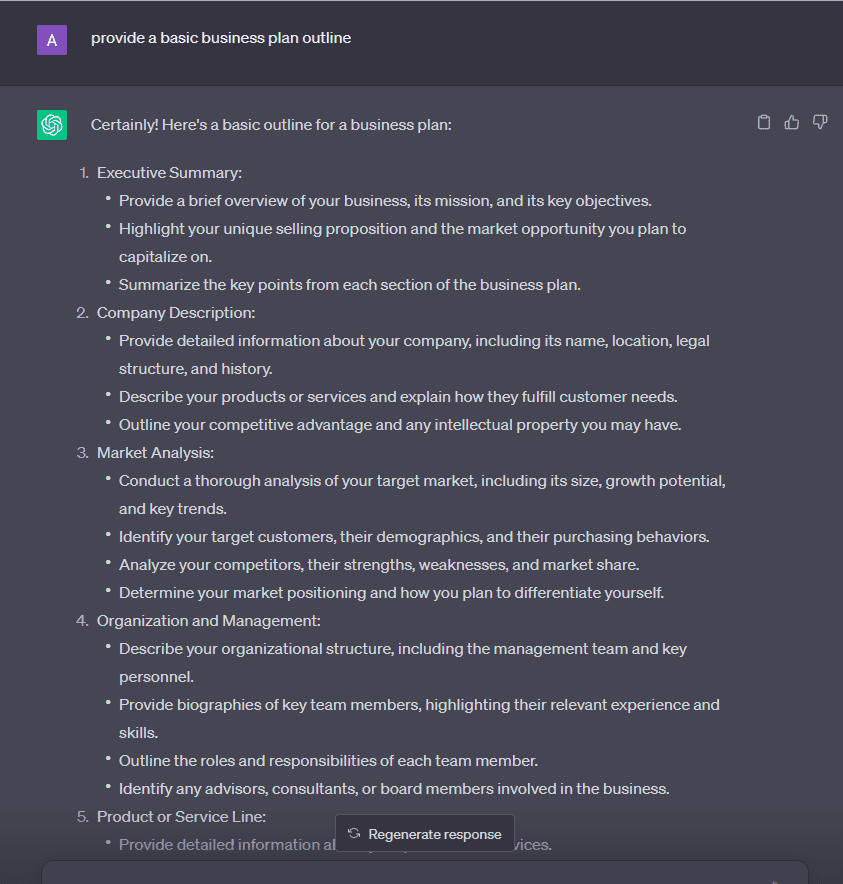Click the green ChatGPT logo avatar
Viewport: 843px width, 884px height.
(x=51, y=124)
